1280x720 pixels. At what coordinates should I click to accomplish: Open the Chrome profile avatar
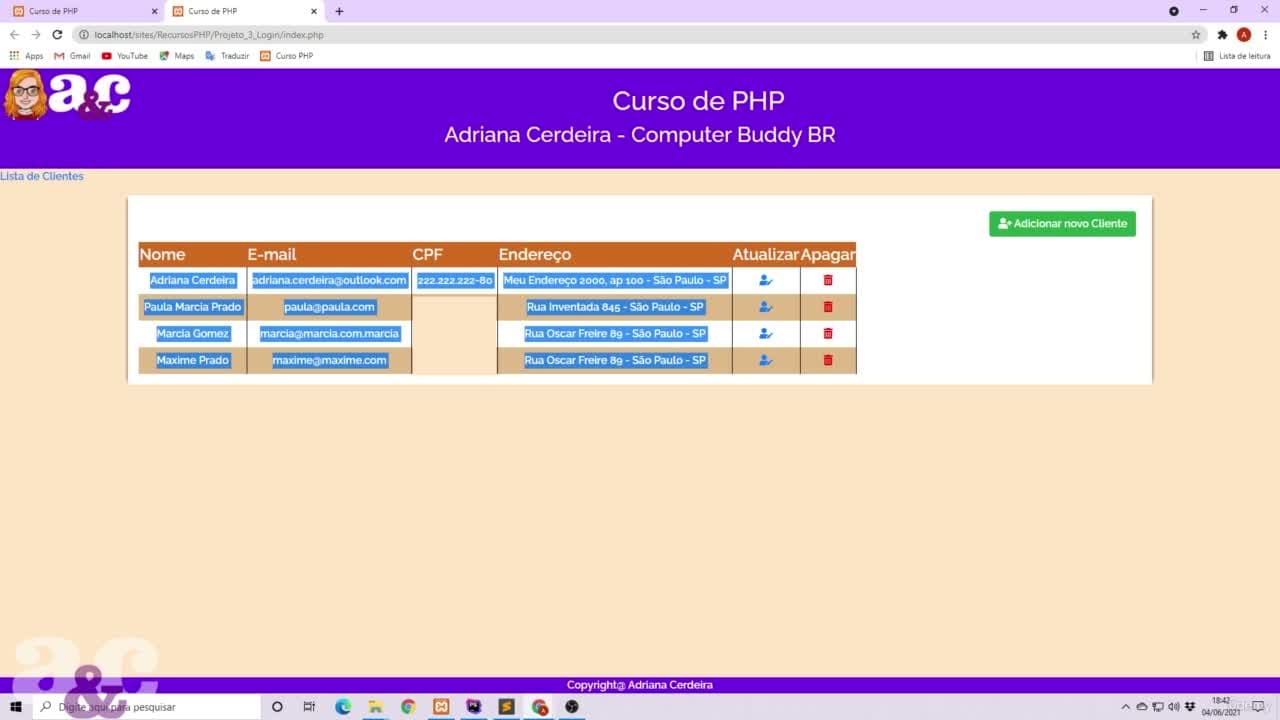(x=1244, y=34)
